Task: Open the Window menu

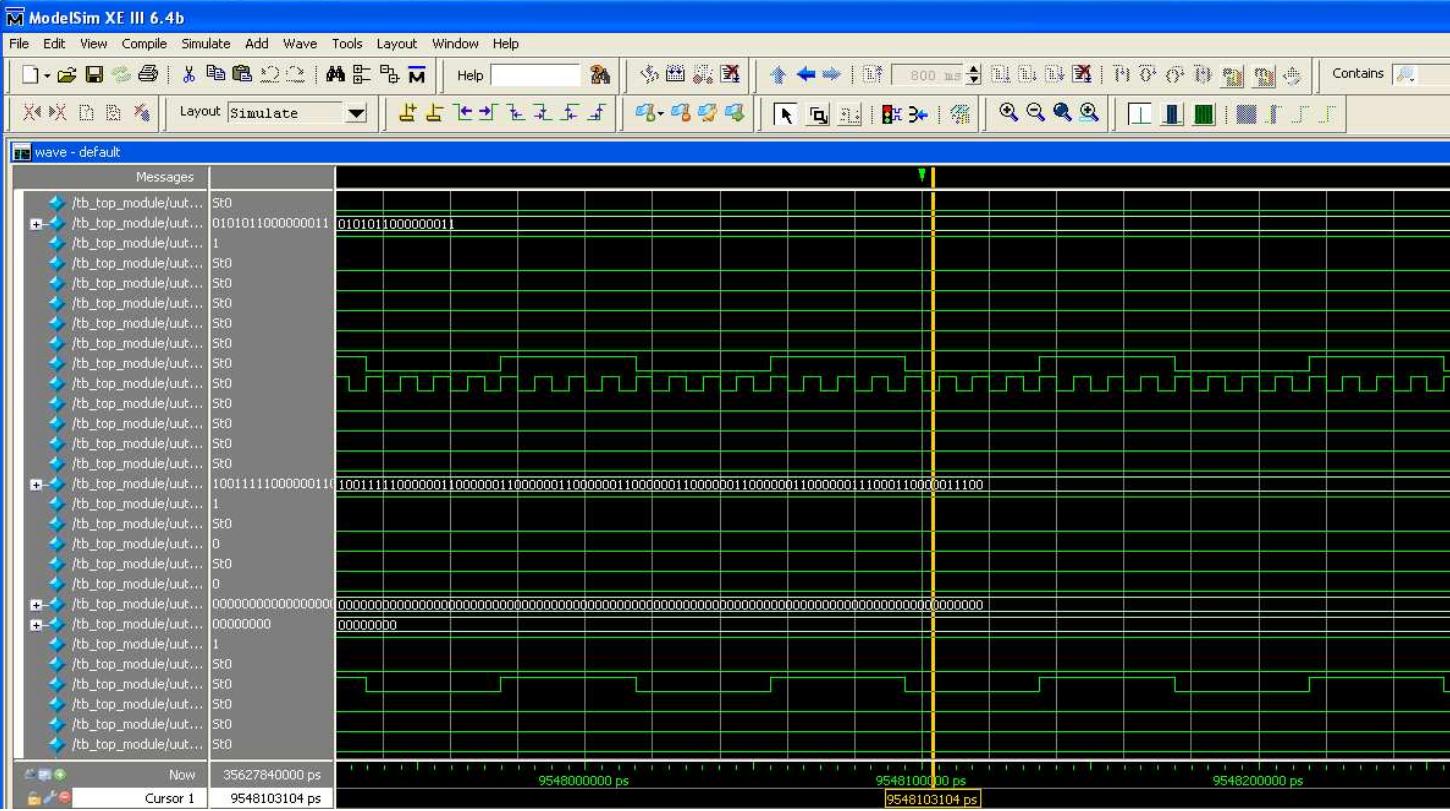Action: [455, 44]
